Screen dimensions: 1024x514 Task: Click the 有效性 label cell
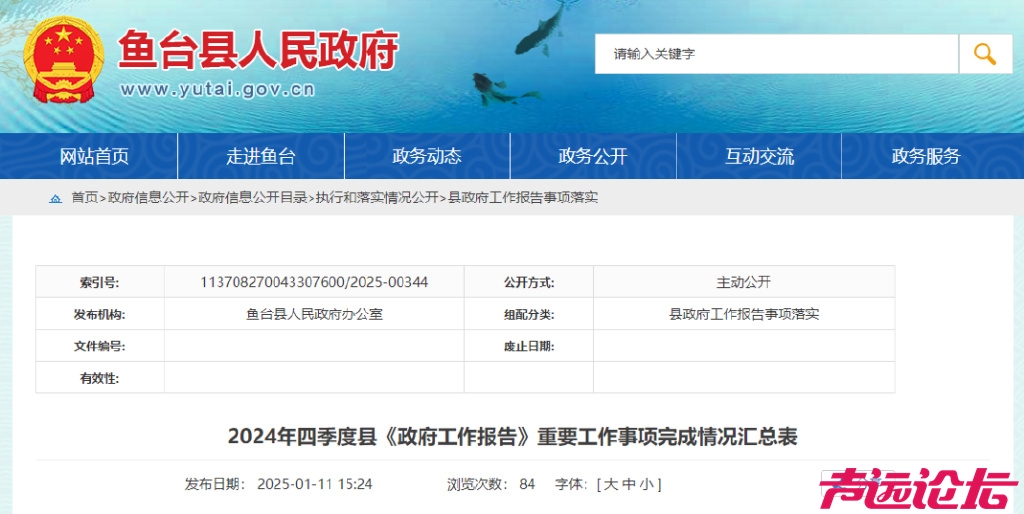coord(100,377)
